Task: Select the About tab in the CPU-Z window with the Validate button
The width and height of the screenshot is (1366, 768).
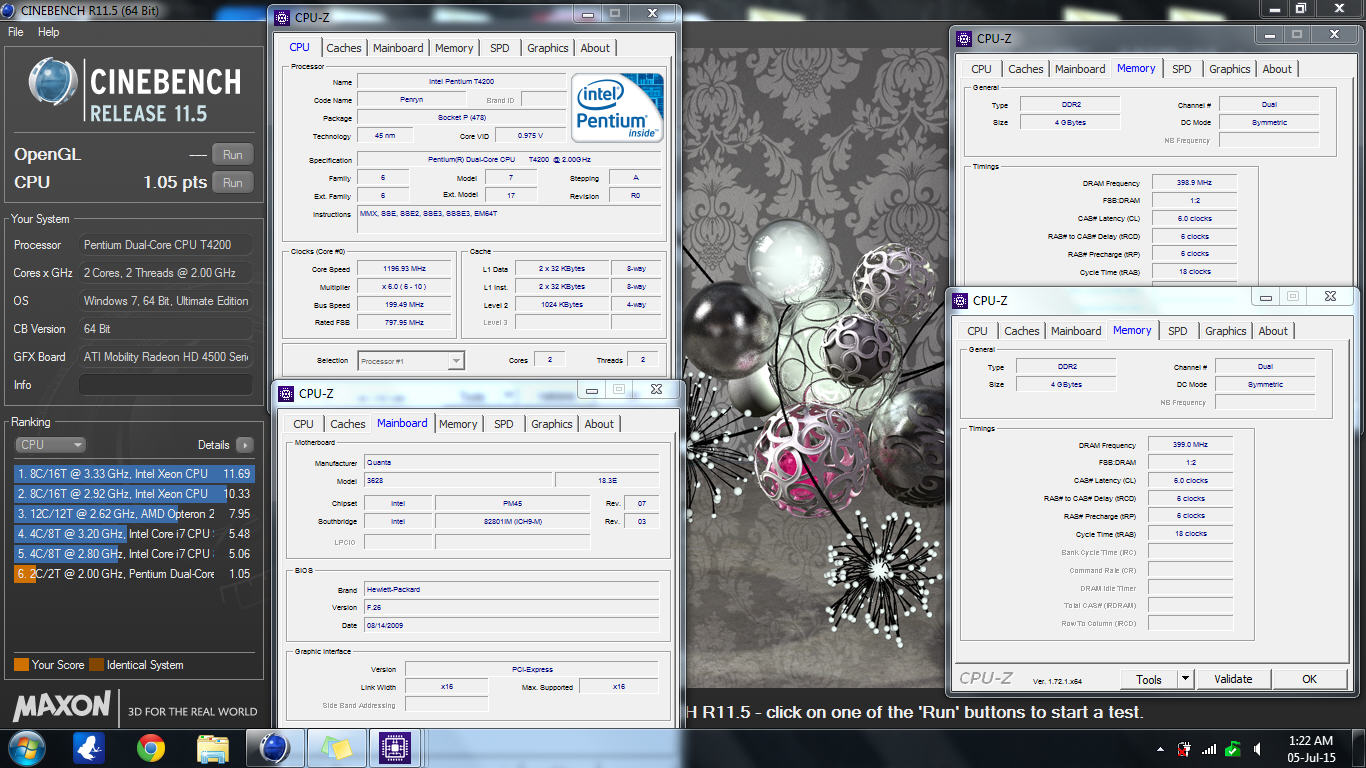Action: tap(1273, 331)
